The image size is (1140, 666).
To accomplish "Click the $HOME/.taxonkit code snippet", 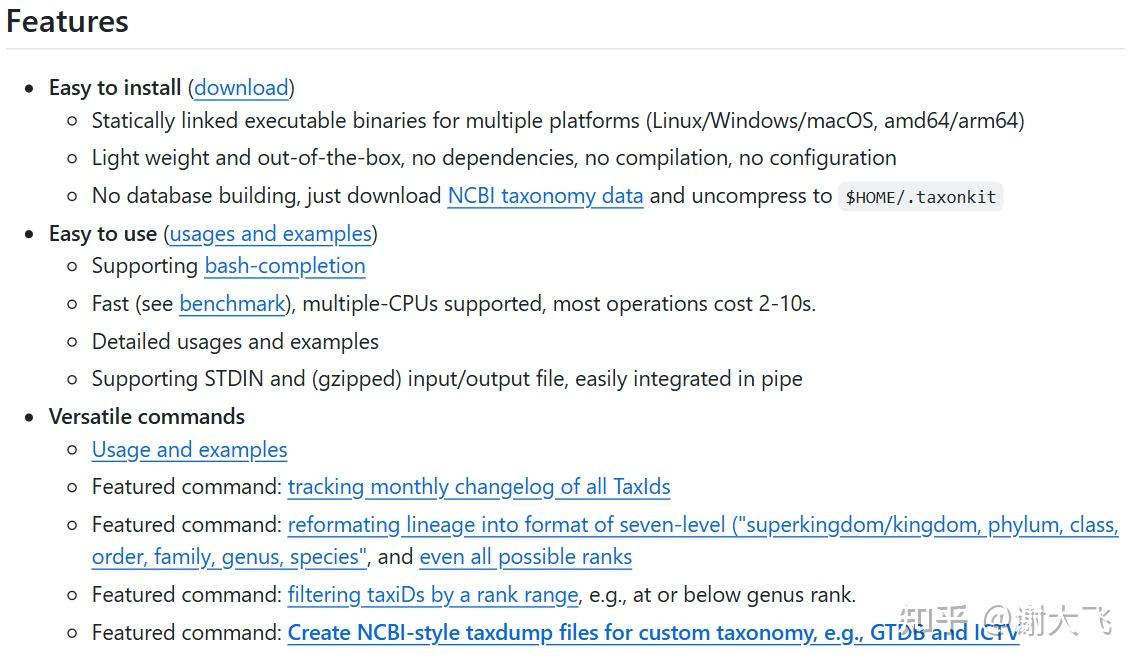I will click(920, 197).
